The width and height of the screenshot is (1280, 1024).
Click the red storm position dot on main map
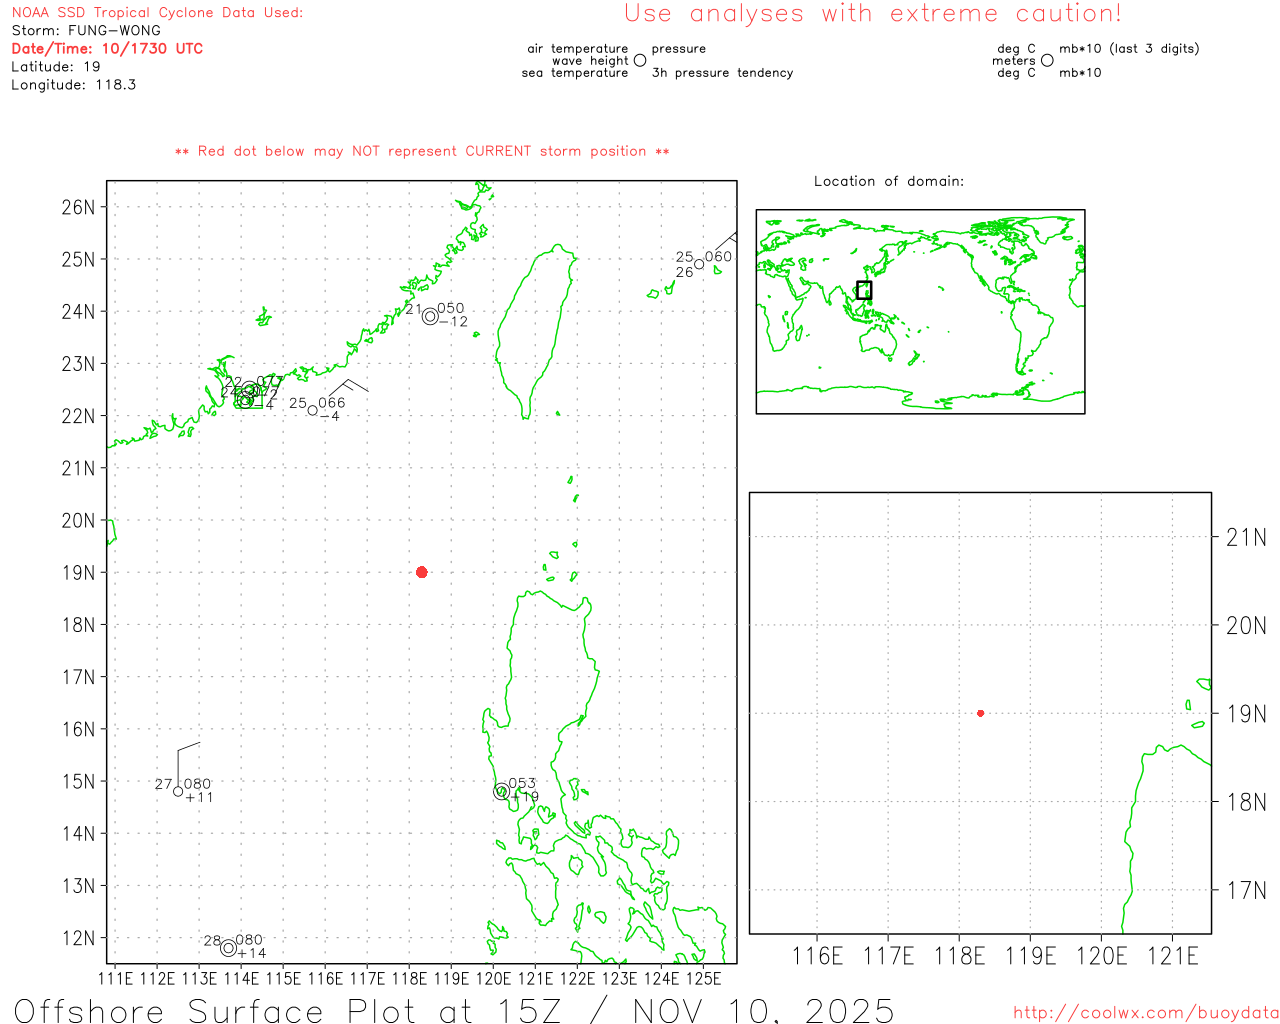click(x=422, y=572)
